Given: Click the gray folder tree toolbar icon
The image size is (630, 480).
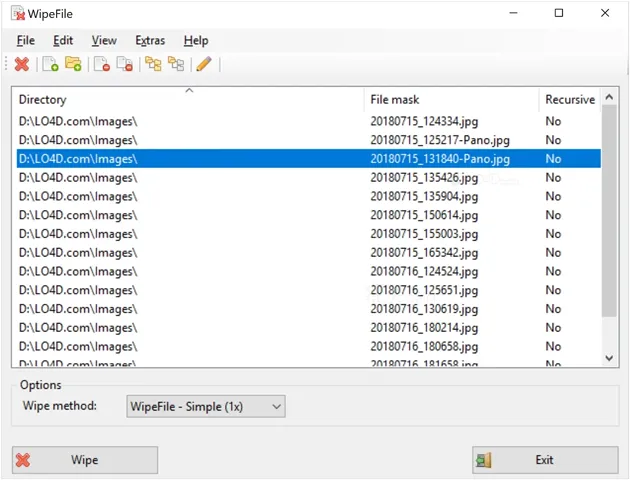Looking at the screenshot, I should pyautogui.click(x=176, y=64).
